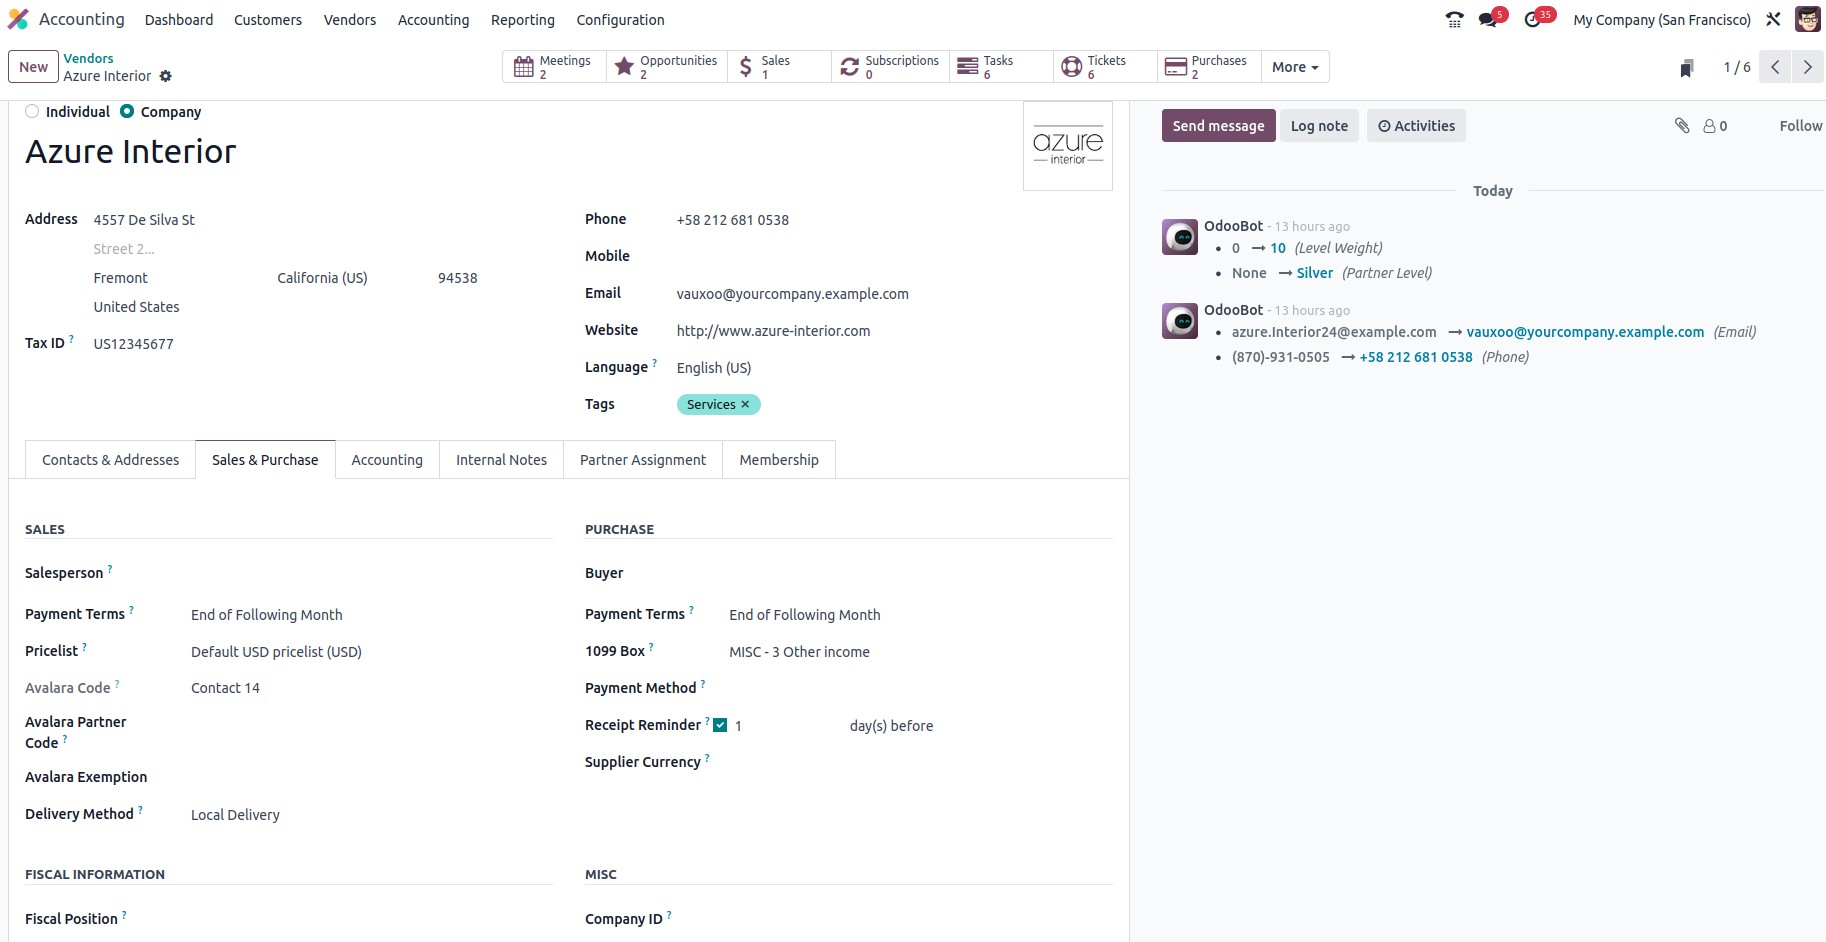Image resolution: width=1826 pixels, height=942 pixels.
Task: Click Send message button
Action: [1218, 126]
